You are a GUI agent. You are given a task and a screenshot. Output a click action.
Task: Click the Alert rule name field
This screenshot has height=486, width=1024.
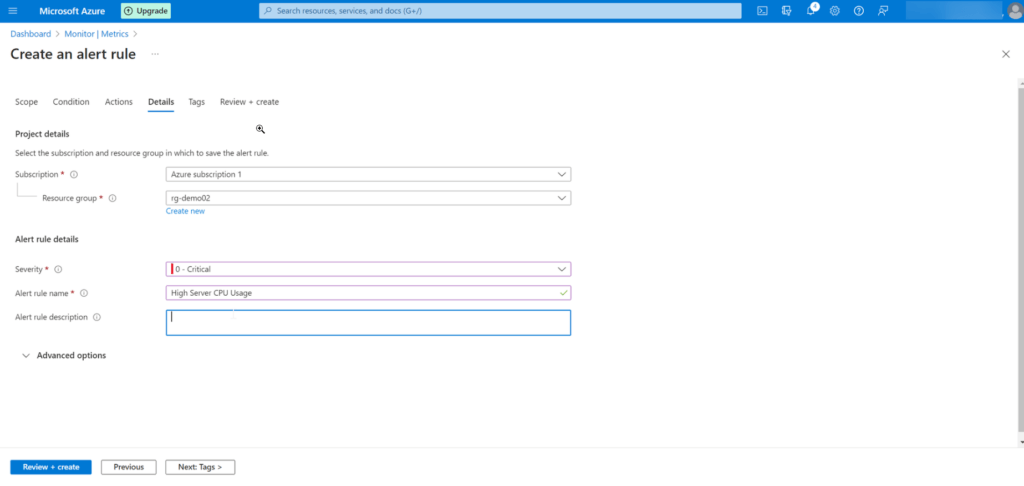tap(368, 293)
